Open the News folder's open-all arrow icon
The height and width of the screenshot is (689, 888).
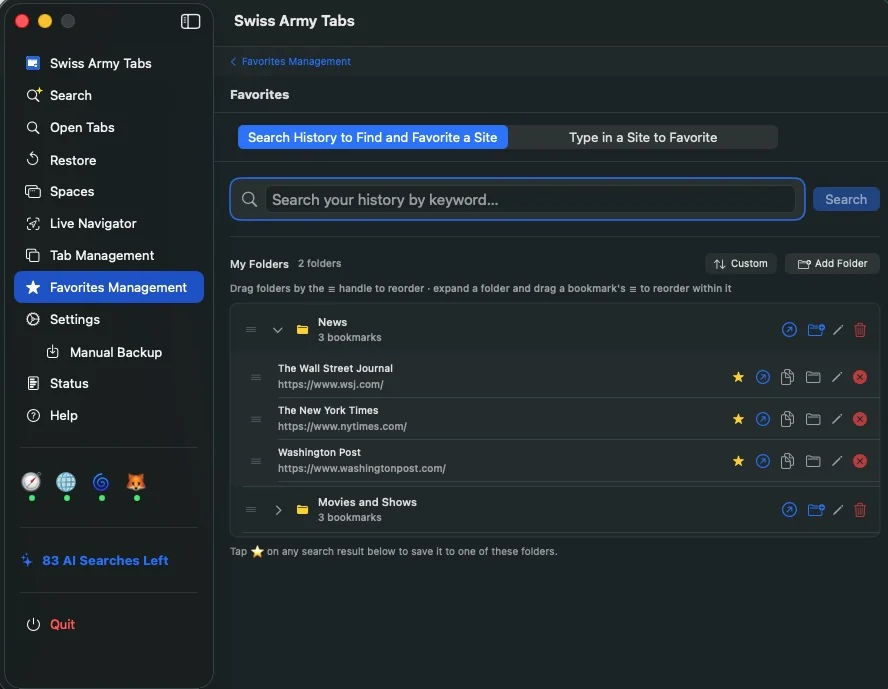789,329
